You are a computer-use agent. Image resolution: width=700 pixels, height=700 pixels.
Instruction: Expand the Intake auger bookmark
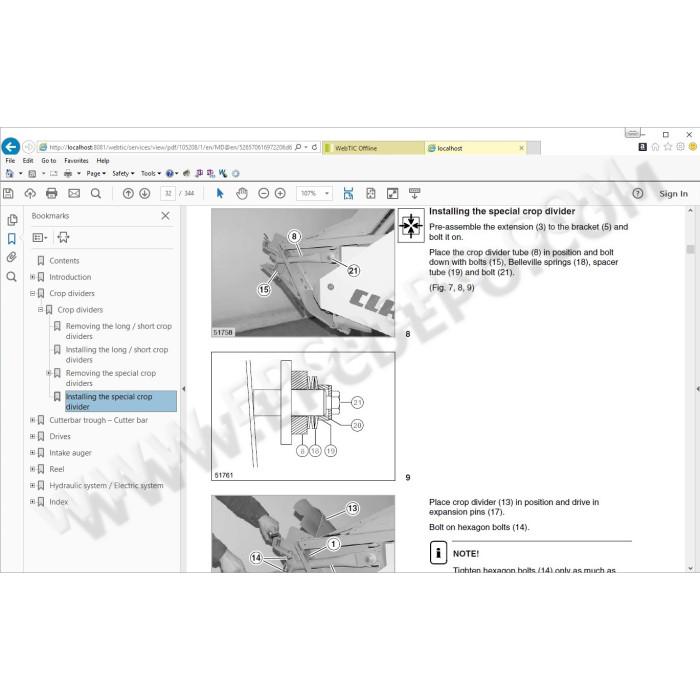(x=33, y=453)
